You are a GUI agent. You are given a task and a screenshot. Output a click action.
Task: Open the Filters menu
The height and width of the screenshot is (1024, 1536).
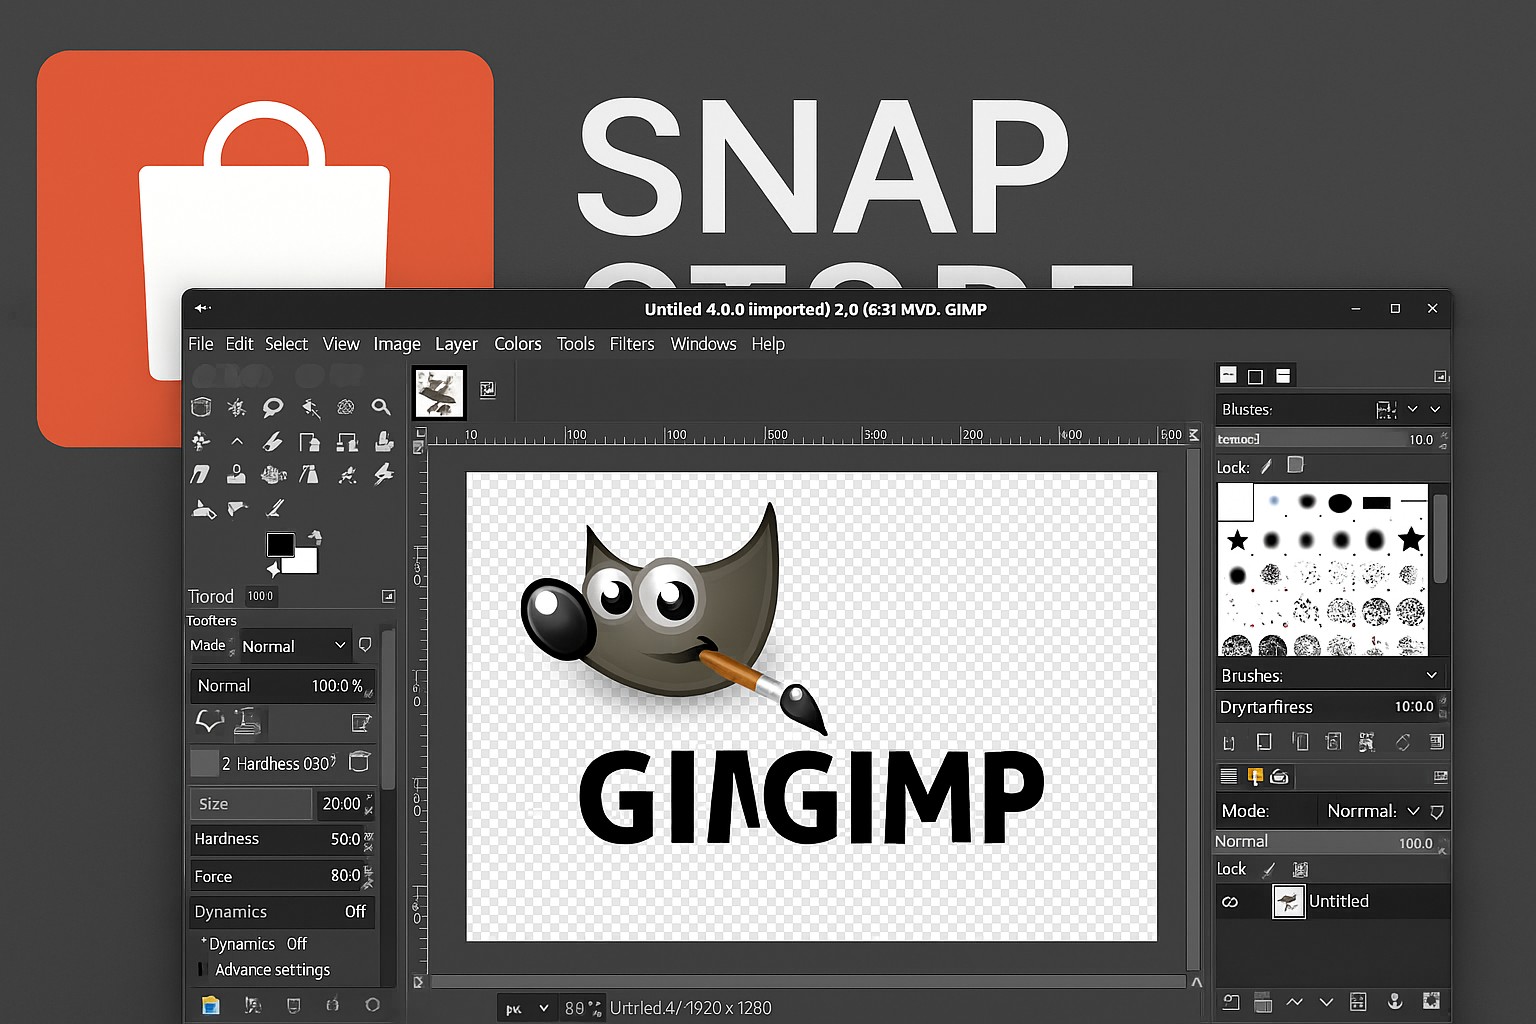point(632,344)
